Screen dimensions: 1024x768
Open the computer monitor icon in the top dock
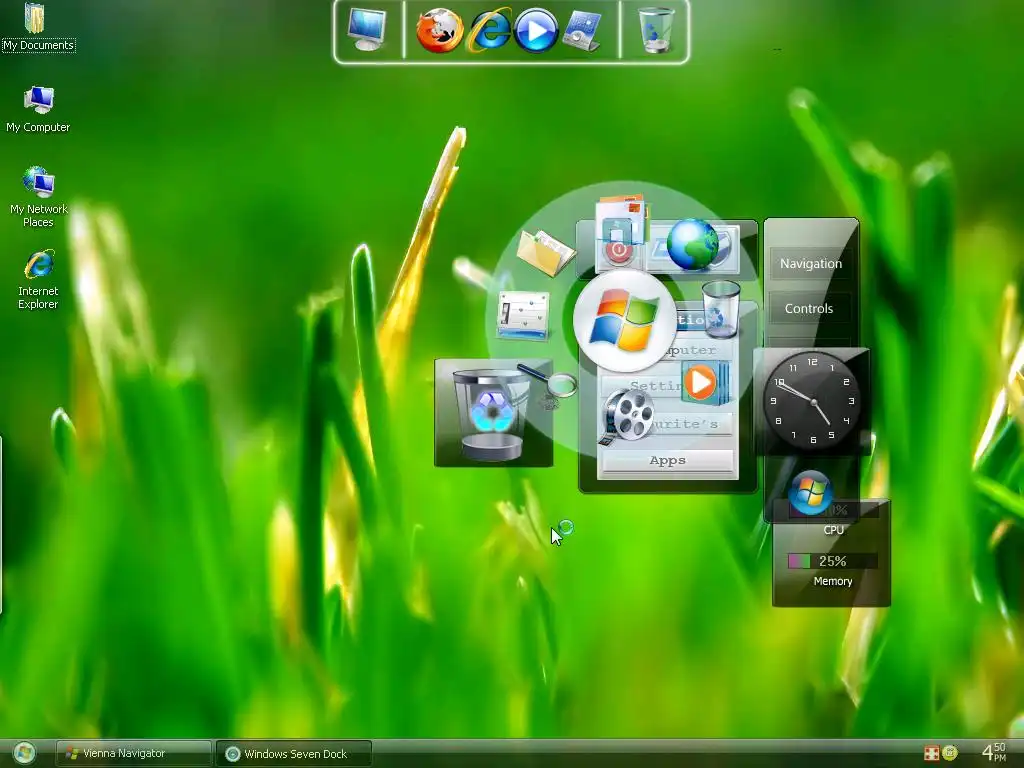[366, 29]
